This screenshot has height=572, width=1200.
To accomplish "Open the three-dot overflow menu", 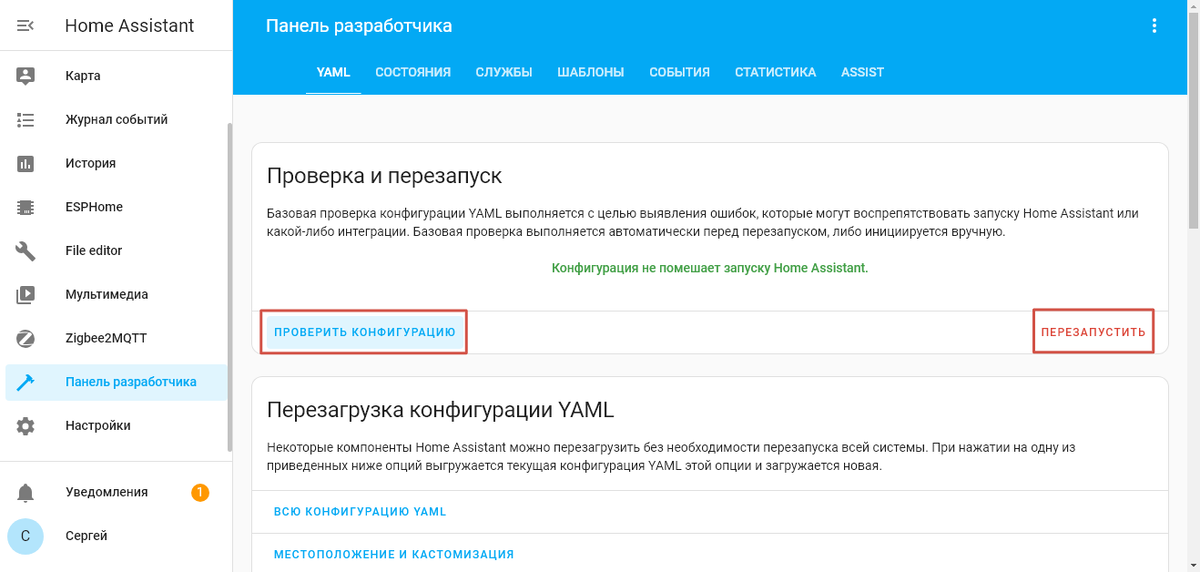I will point(1155,26).
